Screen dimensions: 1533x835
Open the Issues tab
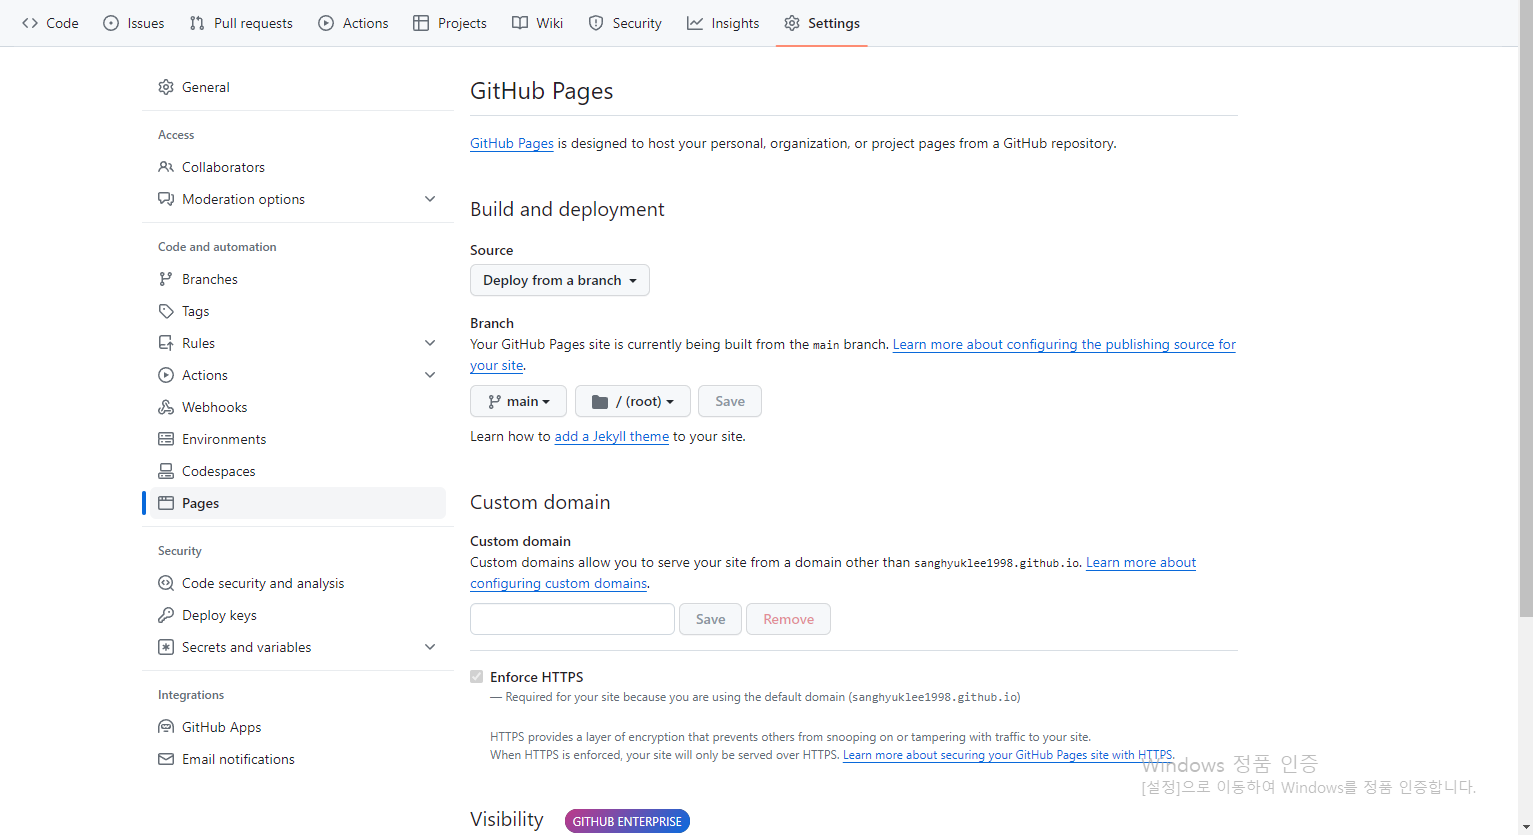134,23
